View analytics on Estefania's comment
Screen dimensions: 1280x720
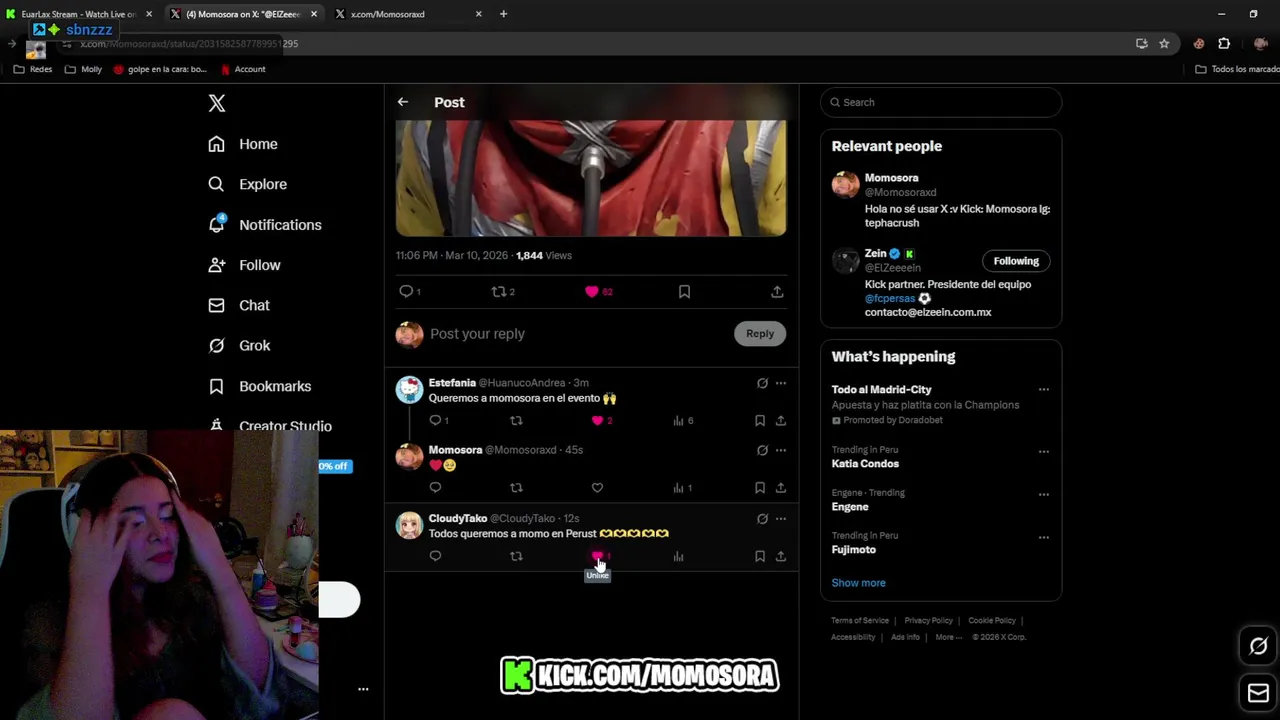(678, 420)
